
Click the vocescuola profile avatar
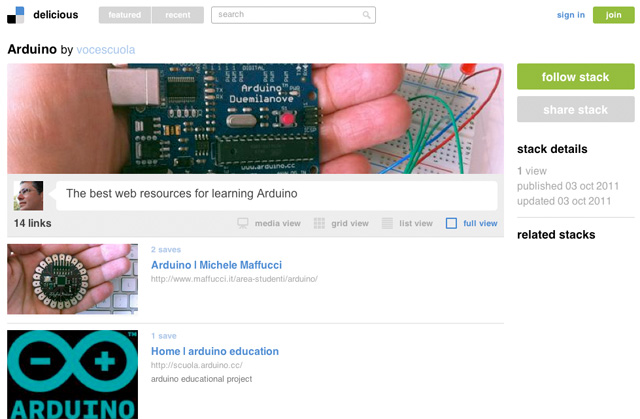(28, 195)
